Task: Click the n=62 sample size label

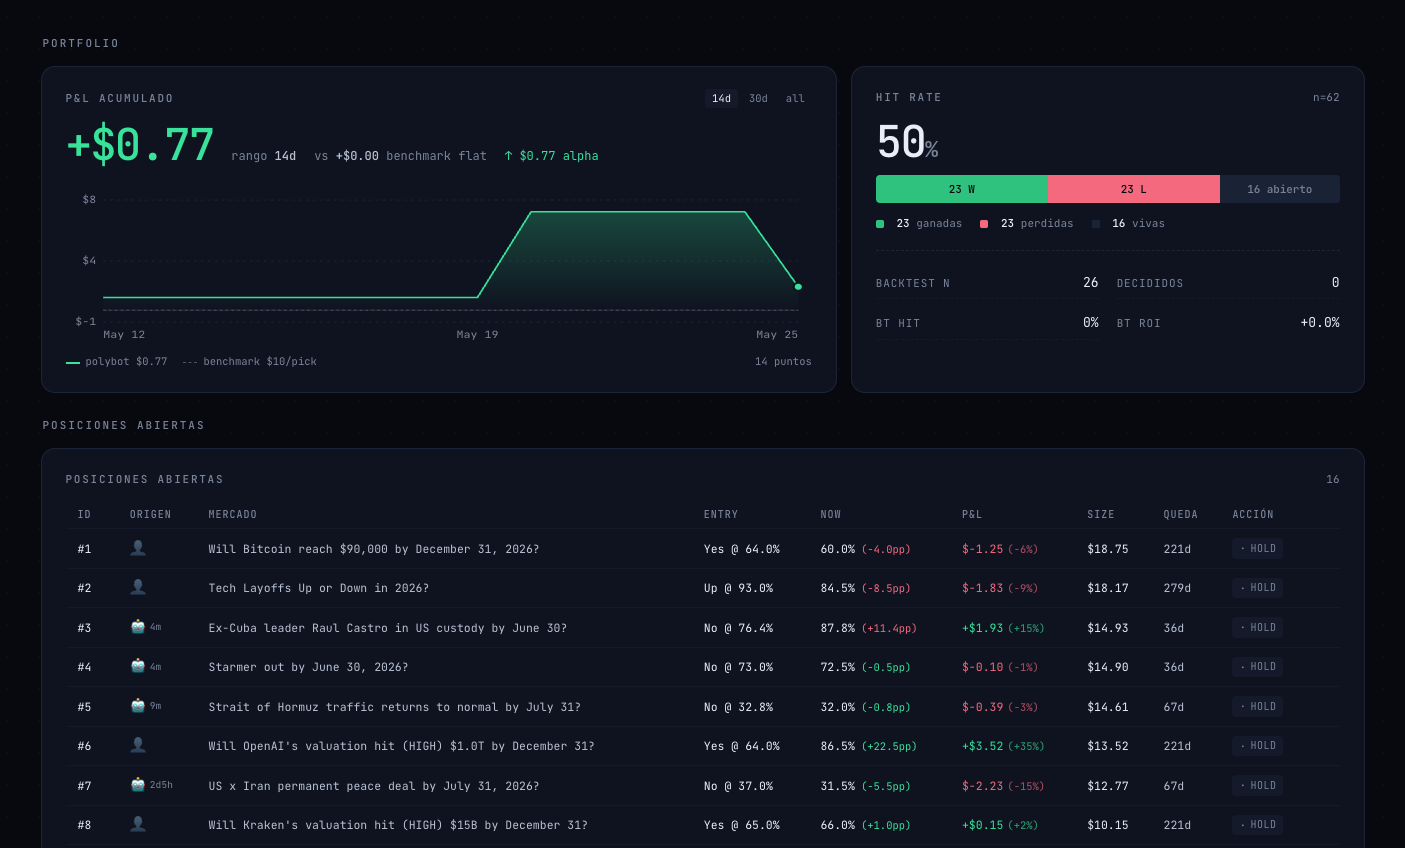Action: (x=1326, y=97)
